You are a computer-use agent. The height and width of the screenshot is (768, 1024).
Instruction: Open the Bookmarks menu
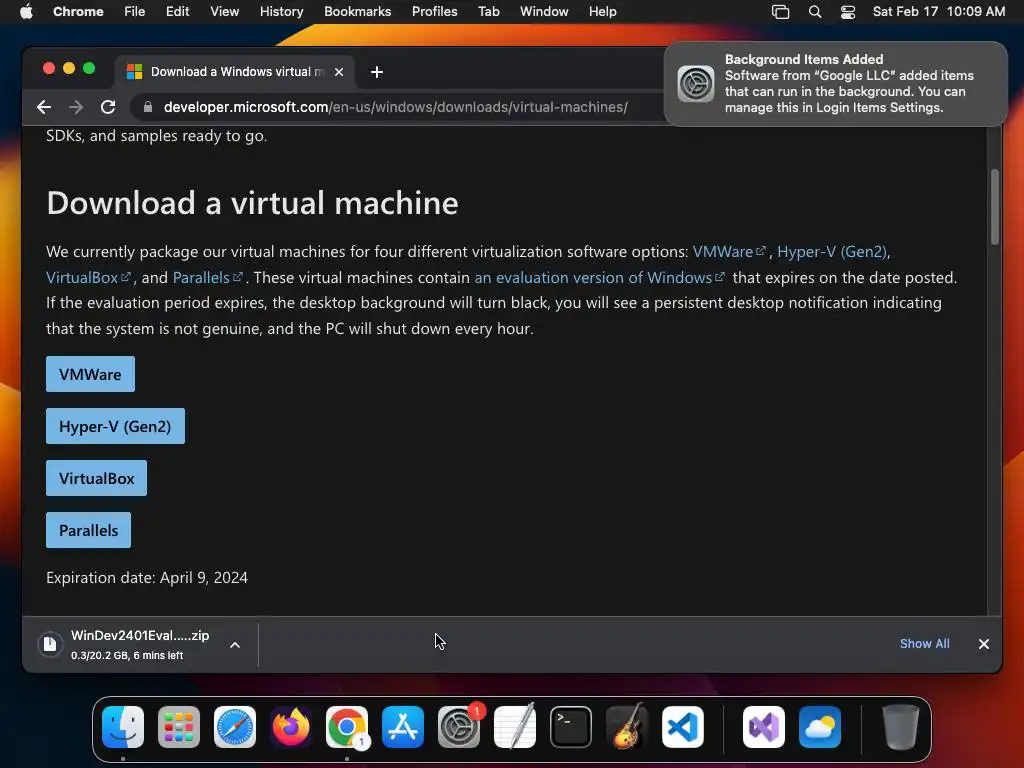pyautogui.click(x=358, y=12)
